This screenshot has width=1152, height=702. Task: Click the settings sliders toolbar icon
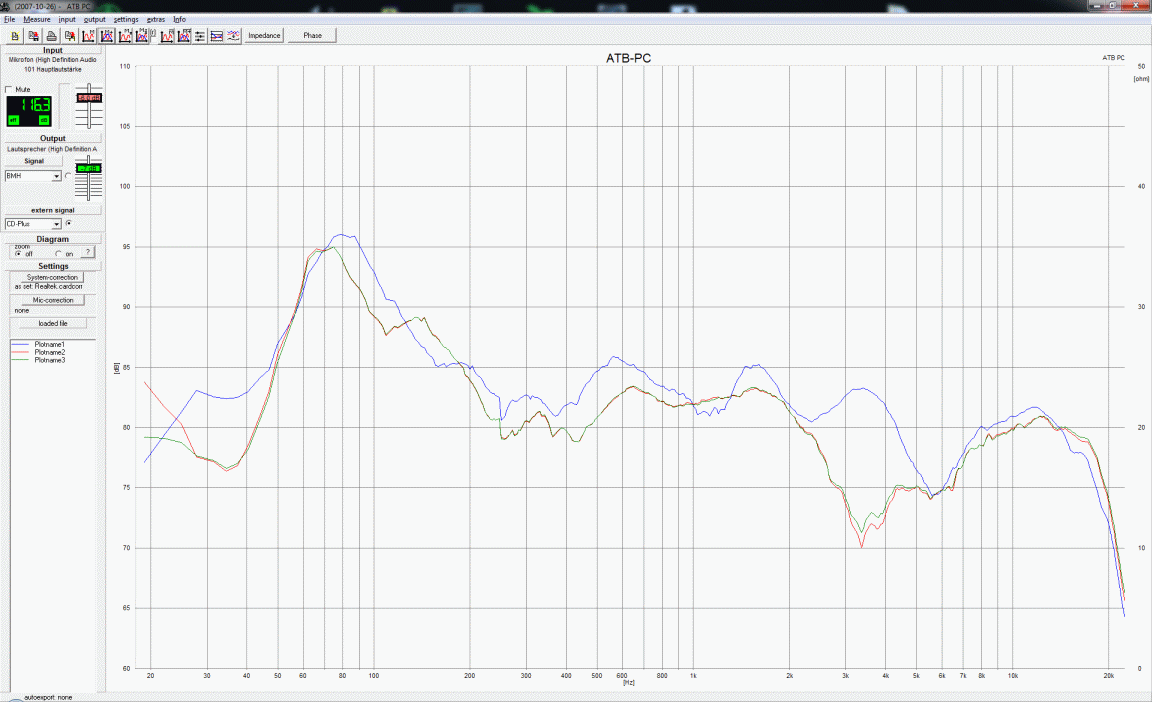[x=200, y=36]
